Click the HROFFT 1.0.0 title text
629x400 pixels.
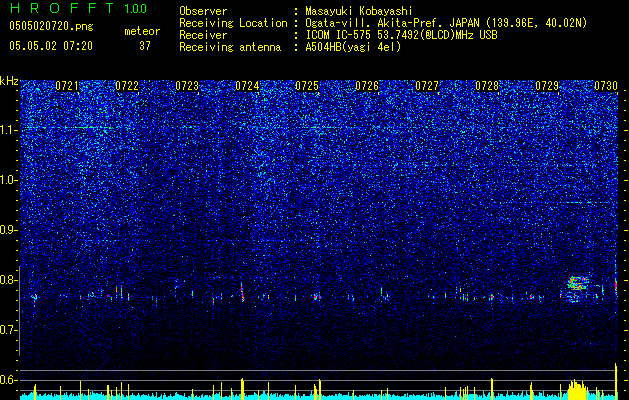pos(78,8)
